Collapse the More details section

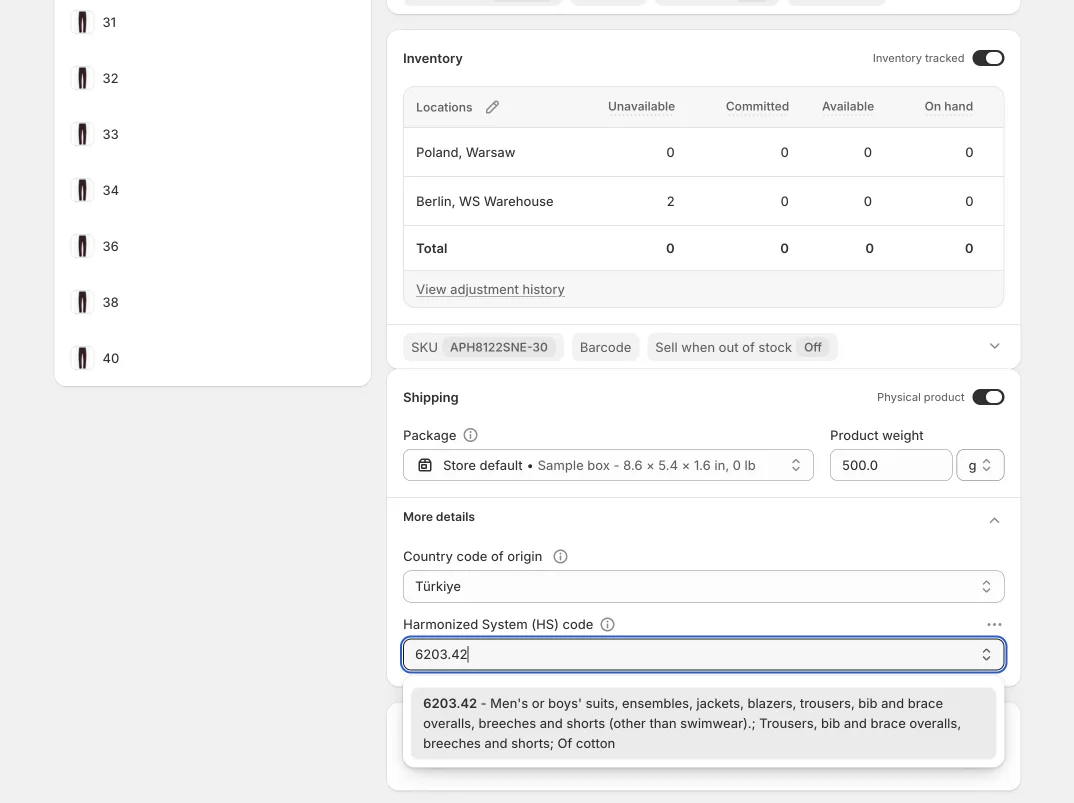(x=994, y=521)
